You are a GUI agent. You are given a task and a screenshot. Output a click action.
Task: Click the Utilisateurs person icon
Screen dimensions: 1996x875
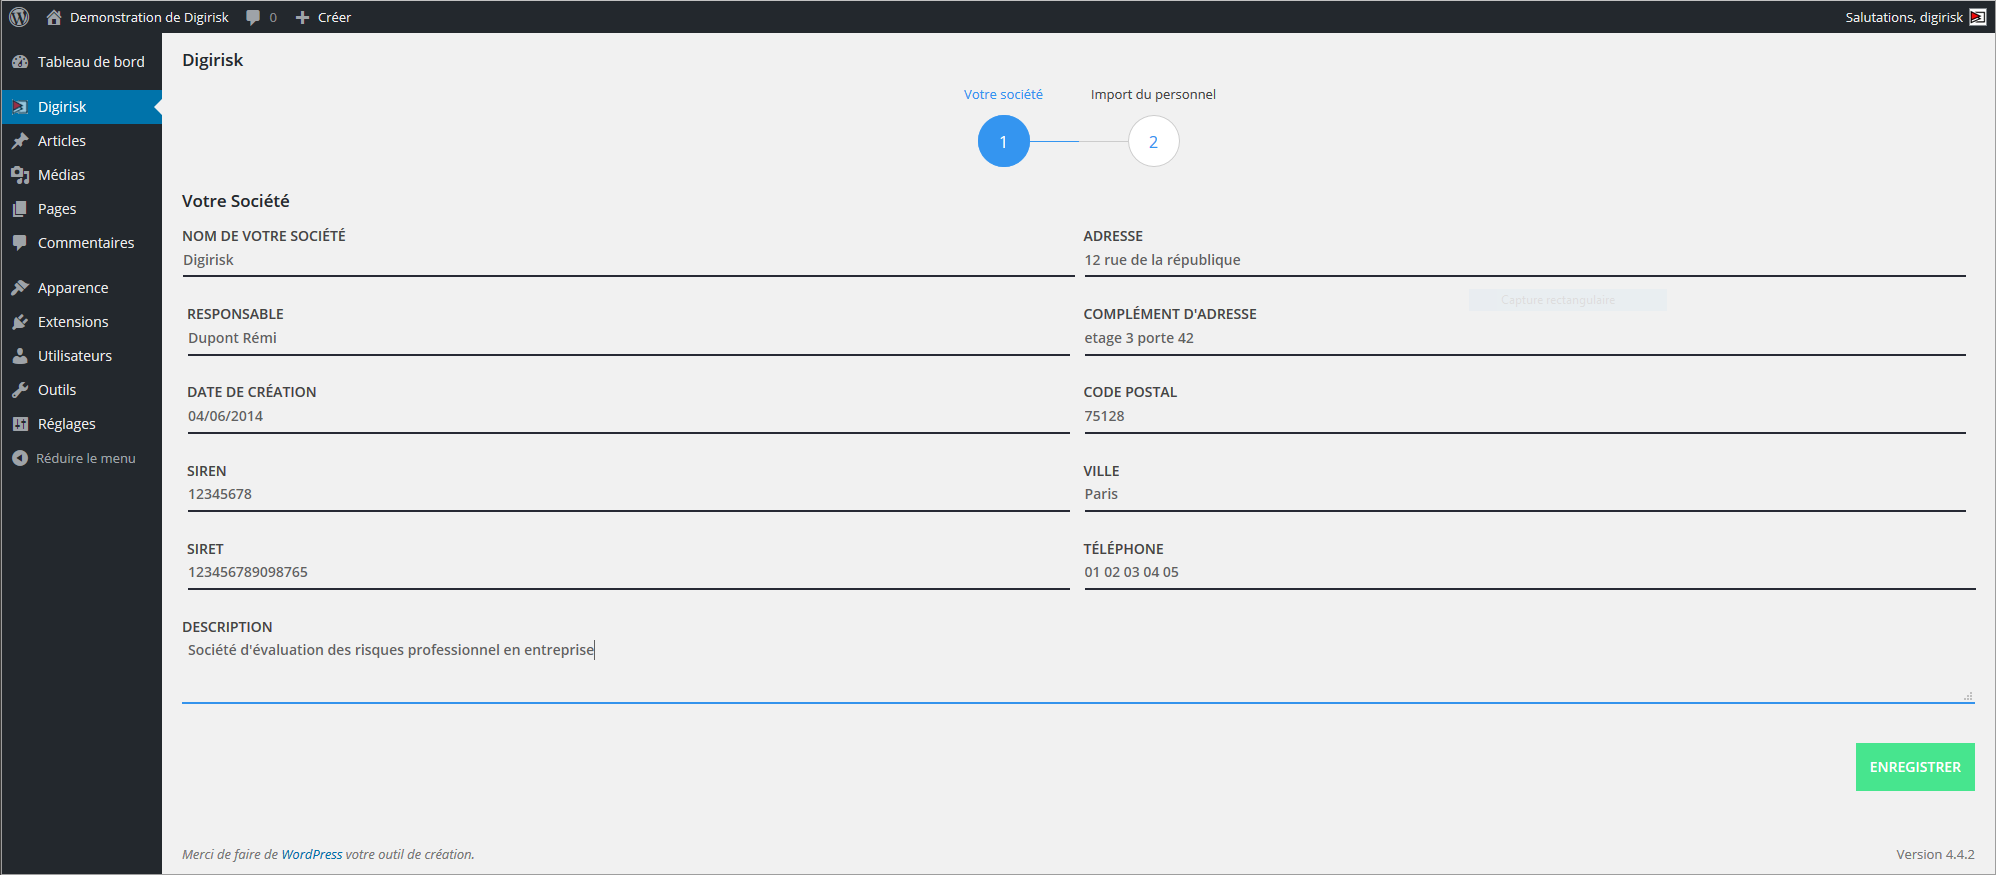pyautogui.click(x=20, y=356)
